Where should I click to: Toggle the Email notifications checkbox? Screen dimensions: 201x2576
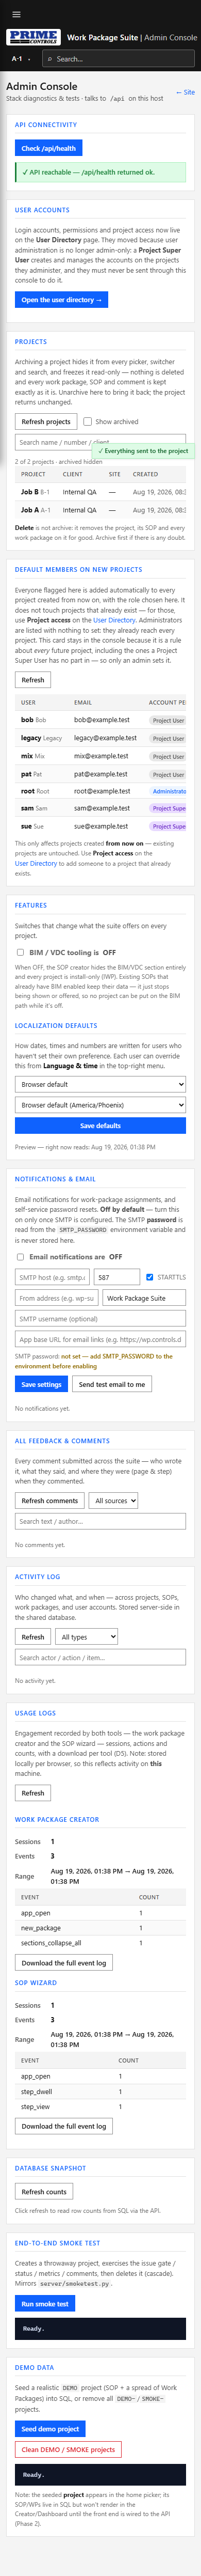pyautogui.click(x=20, y=1256)
